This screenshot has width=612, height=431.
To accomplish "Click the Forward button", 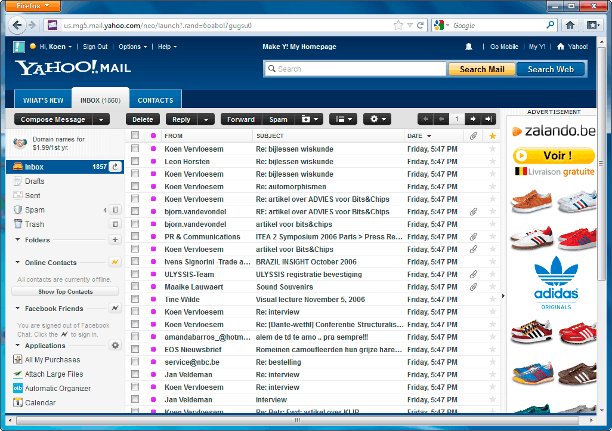I will (241, 119).
